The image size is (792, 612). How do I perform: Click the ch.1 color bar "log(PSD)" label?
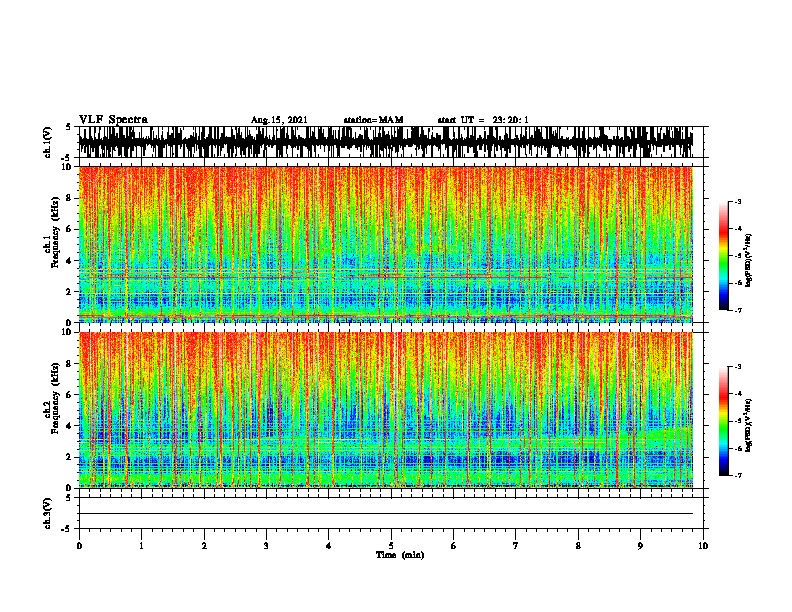click(749, 260)
